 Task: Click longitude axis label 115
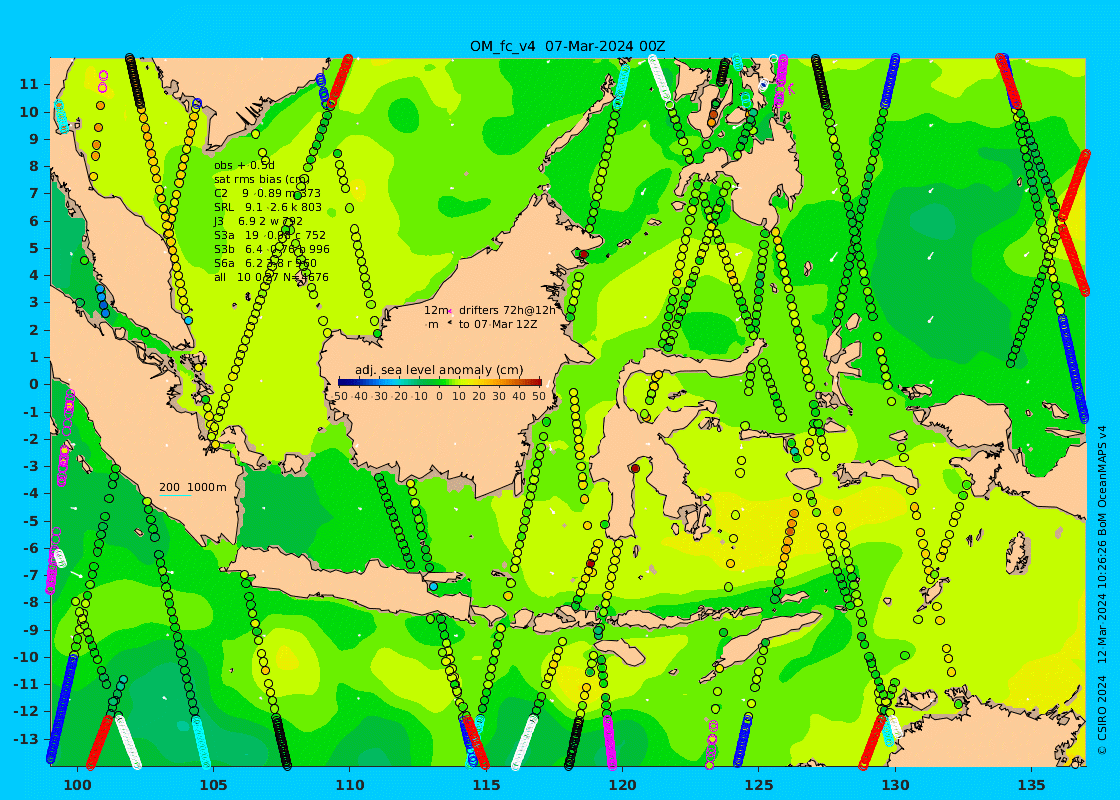point(486,786)
